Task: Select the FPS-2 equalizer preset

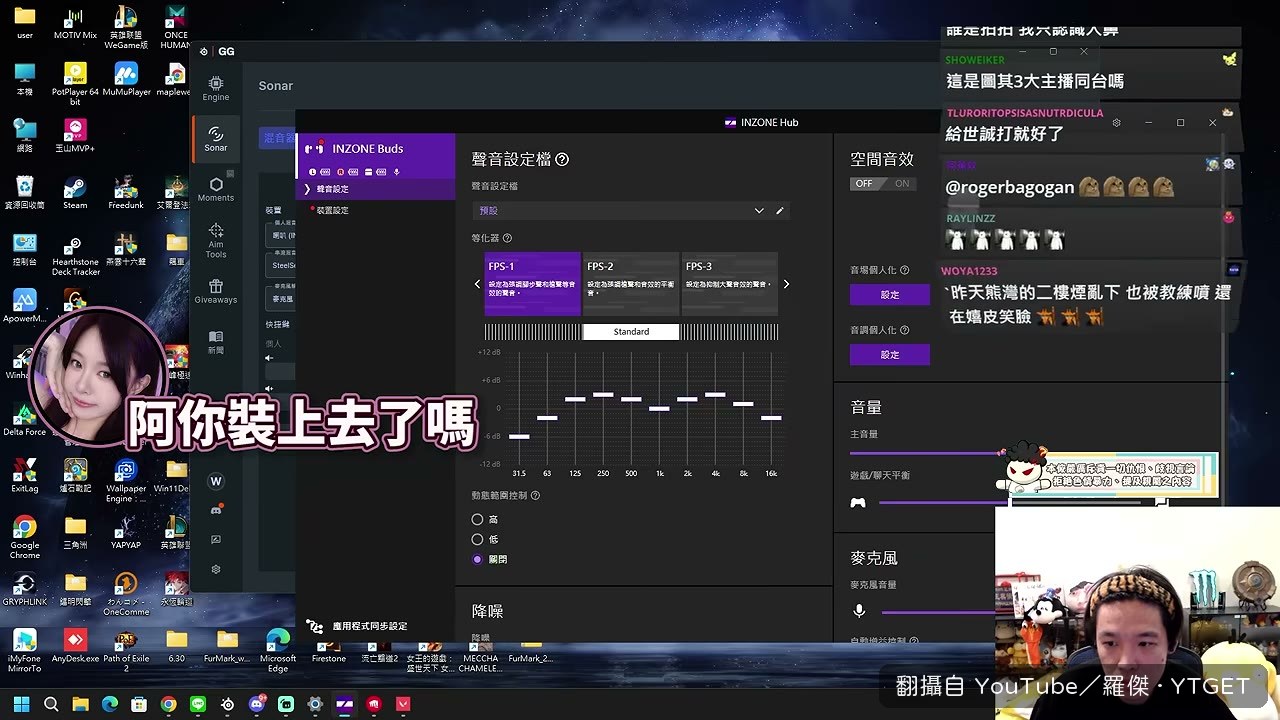Action: pyautogui.click(x=631, y=284)
